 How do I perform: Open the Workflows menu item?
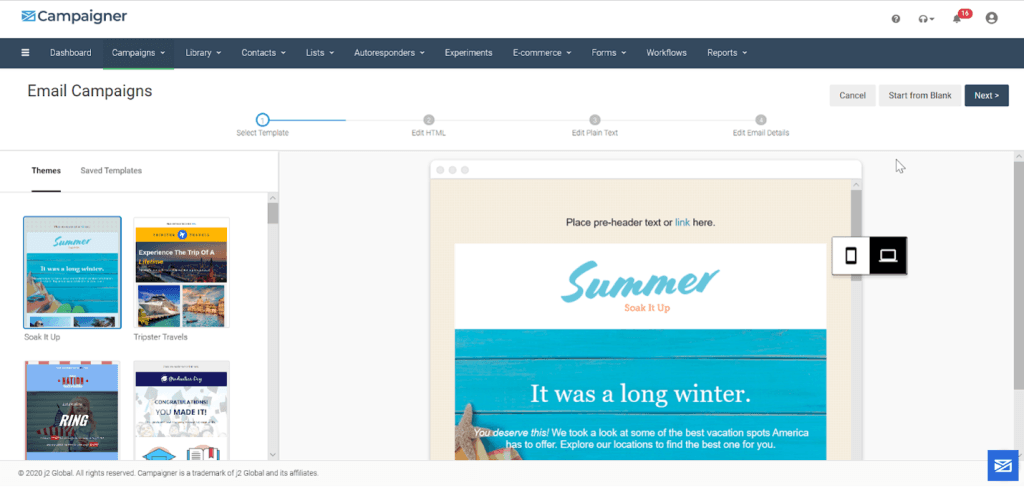click(x=666, y=53)
